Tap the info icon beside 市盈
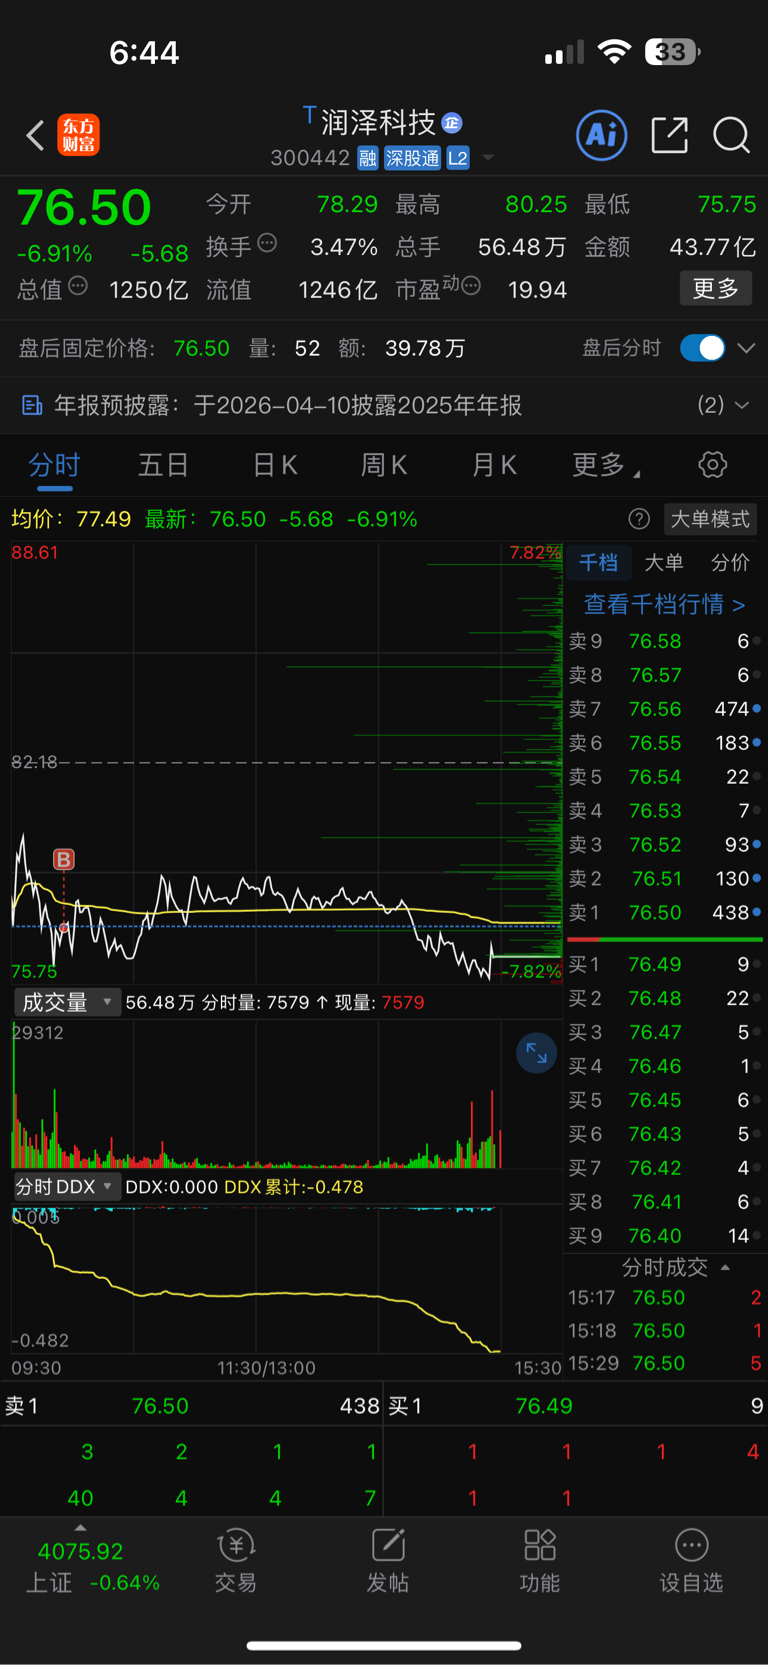The width and height of the screenshot is (768, 1665). point(471,286)
